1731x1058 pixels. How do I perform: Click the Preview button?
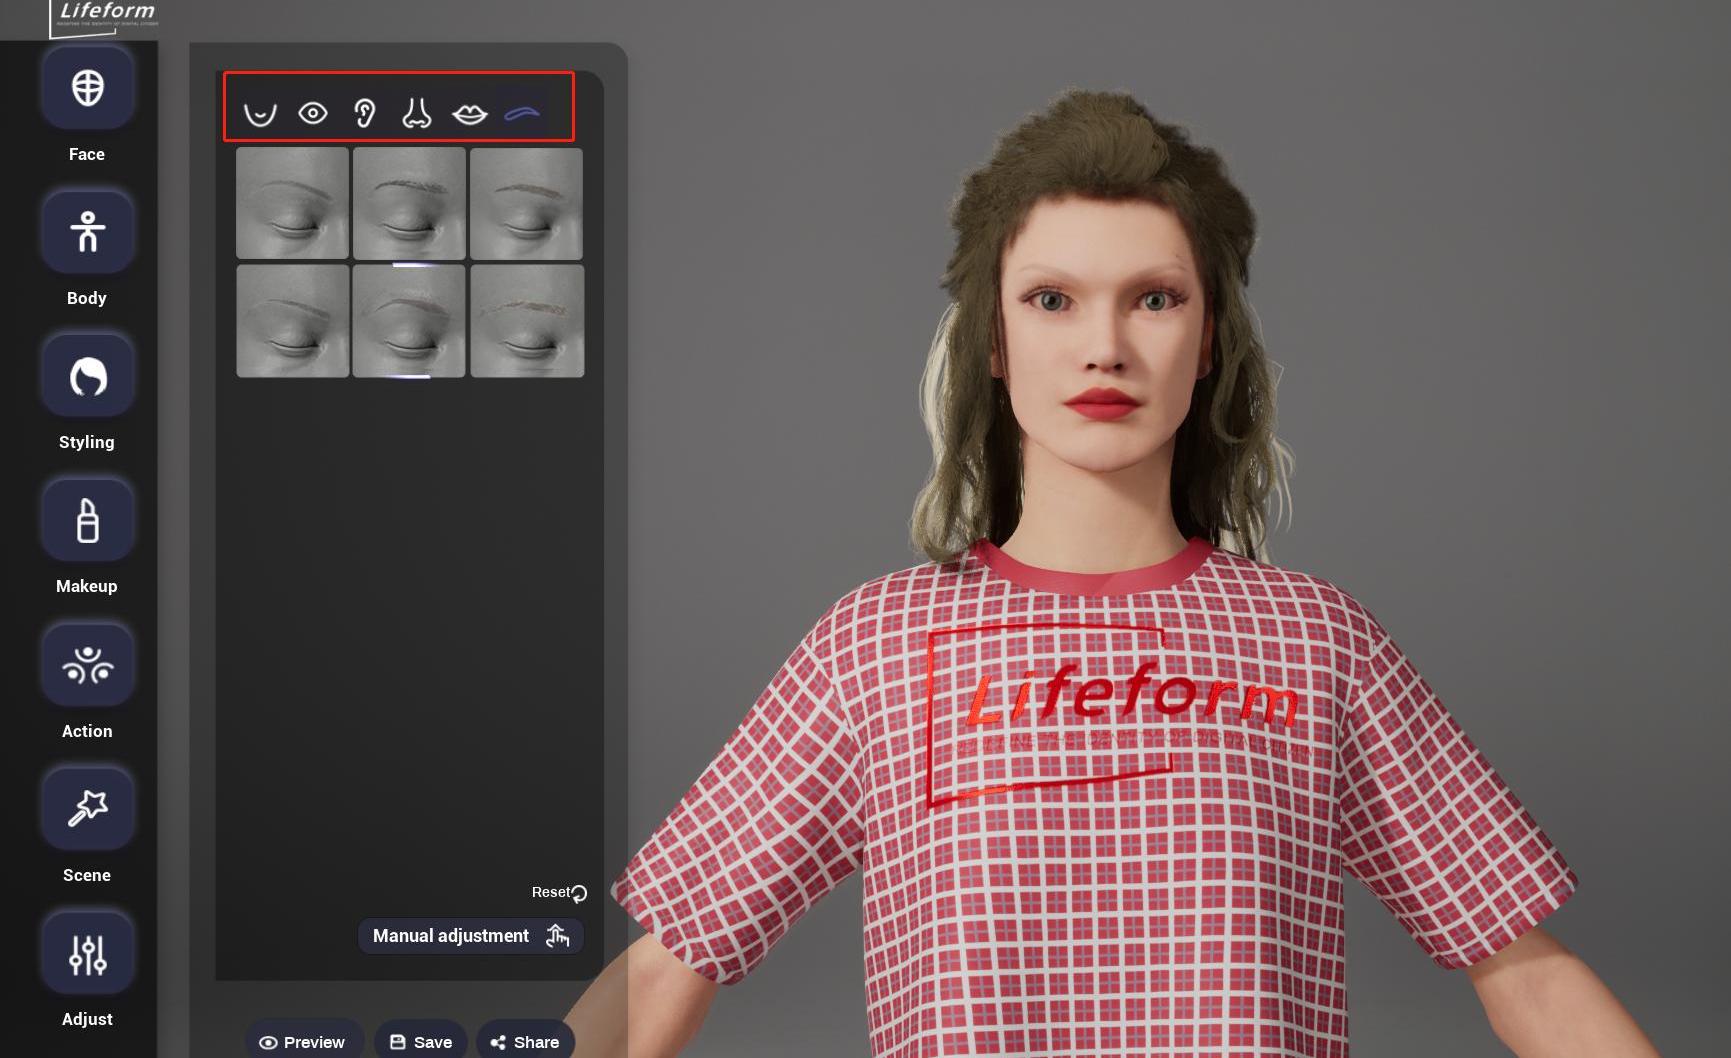[x=302, y=1042]
